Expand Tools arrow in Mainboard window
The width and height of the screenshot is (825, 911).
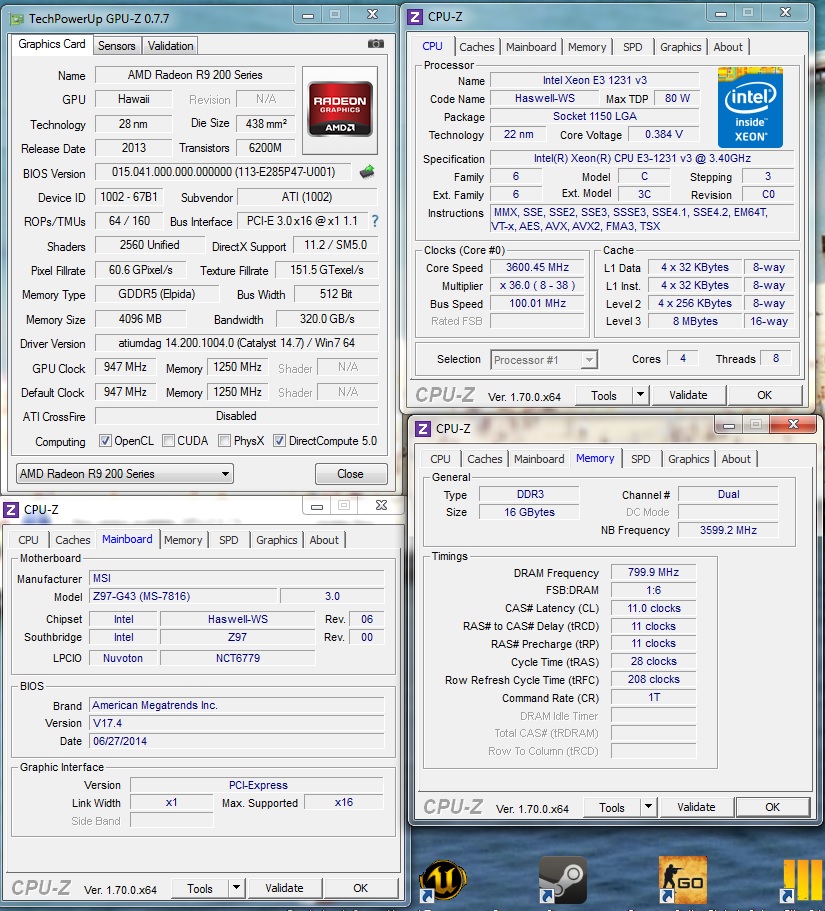click(x=236, y=888)
